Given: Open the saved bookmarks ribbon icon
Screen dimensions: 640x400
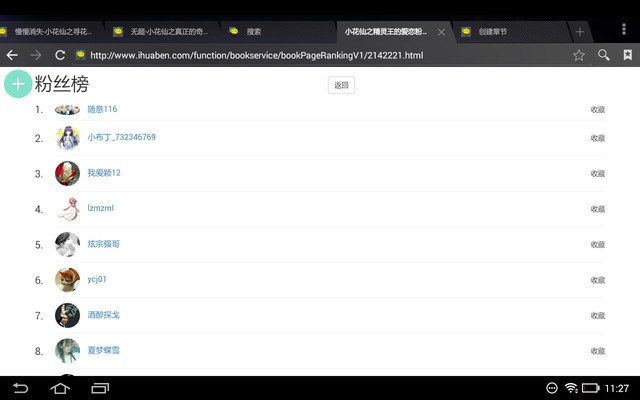Looking at the screenshot, I should click(x=627, y=55).
